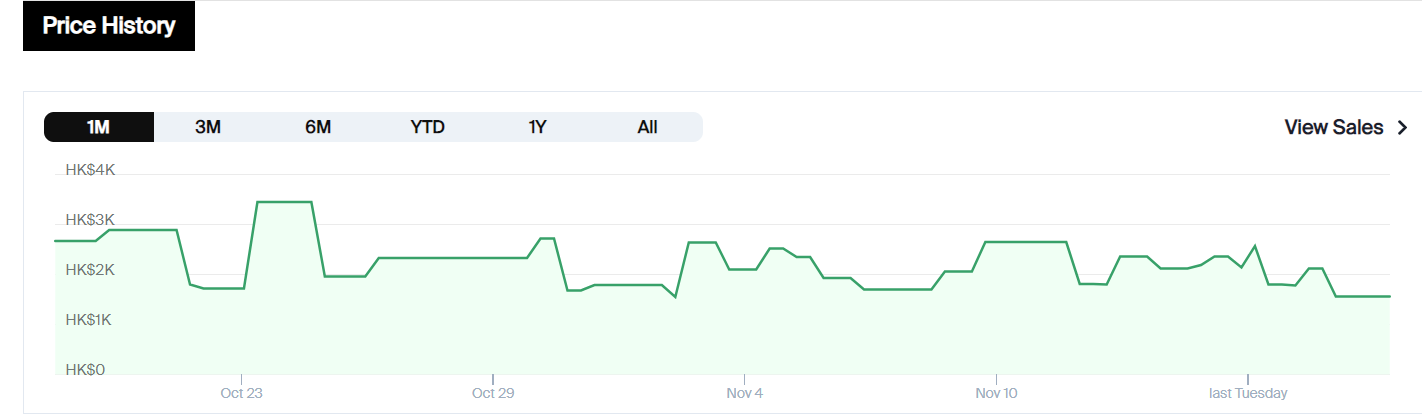Select the All time range
Screen dimensions: 1422x419
(x=647, y=127)
